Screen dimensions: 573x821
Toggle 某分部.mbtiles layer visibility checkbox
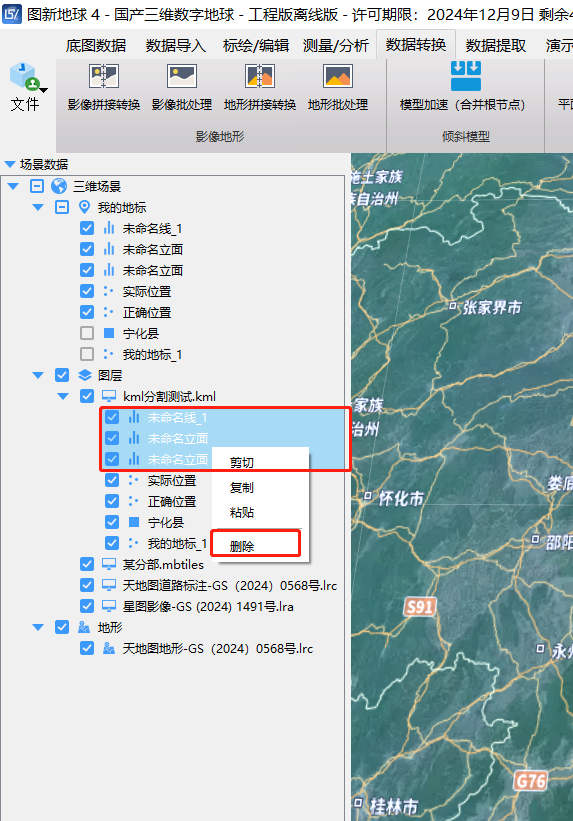pyautogui.click(x=87, y=564)
